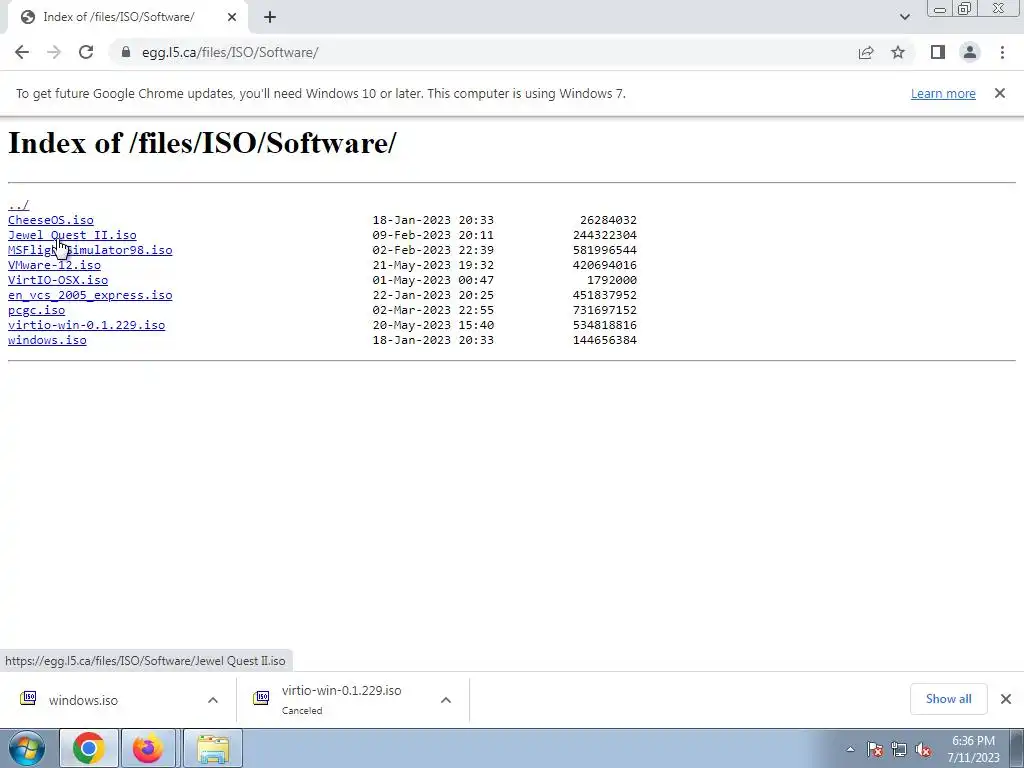Share this page using the share icon

point(866,52)
